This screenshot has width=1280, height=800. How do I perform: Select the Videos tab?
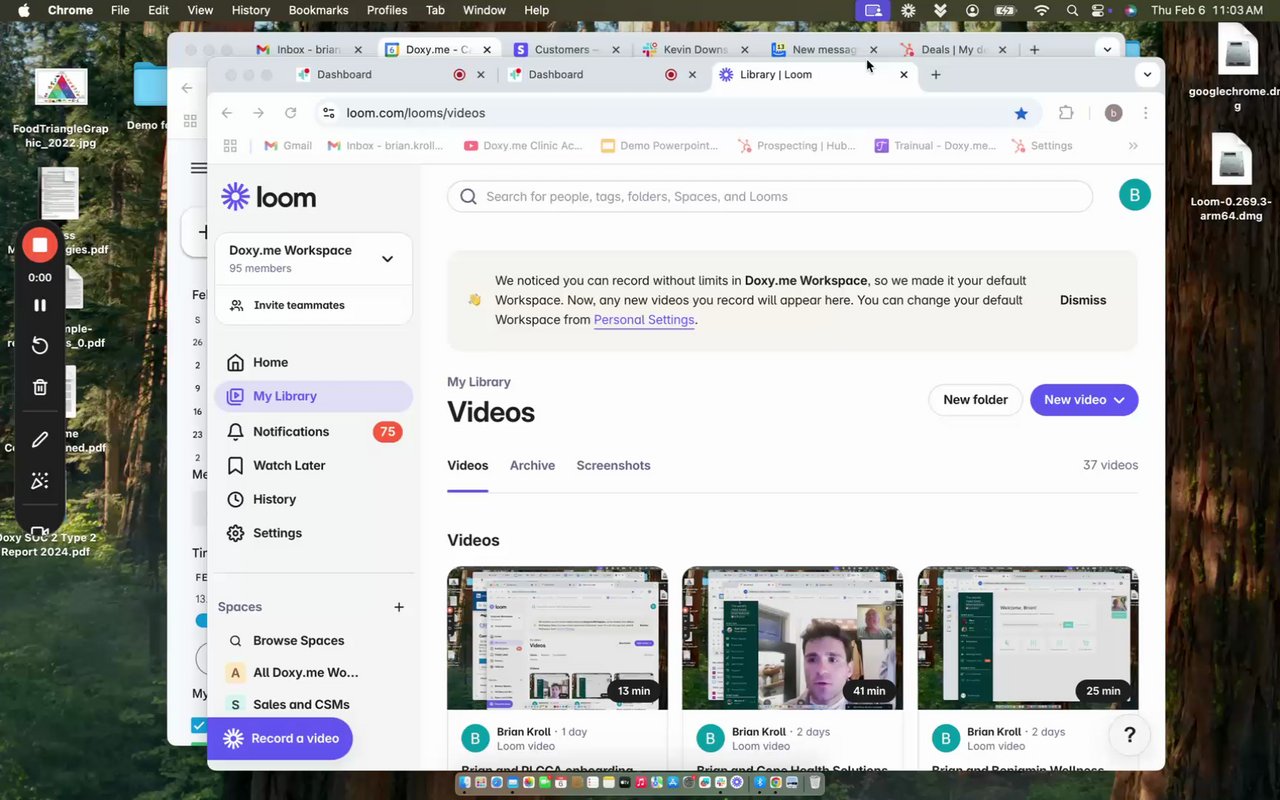click(468, 466)
